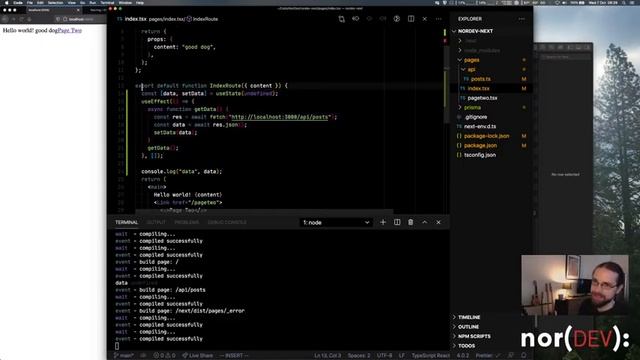
Task: Select index.tsx in Explorer tree
Action: tap(478, 88)
